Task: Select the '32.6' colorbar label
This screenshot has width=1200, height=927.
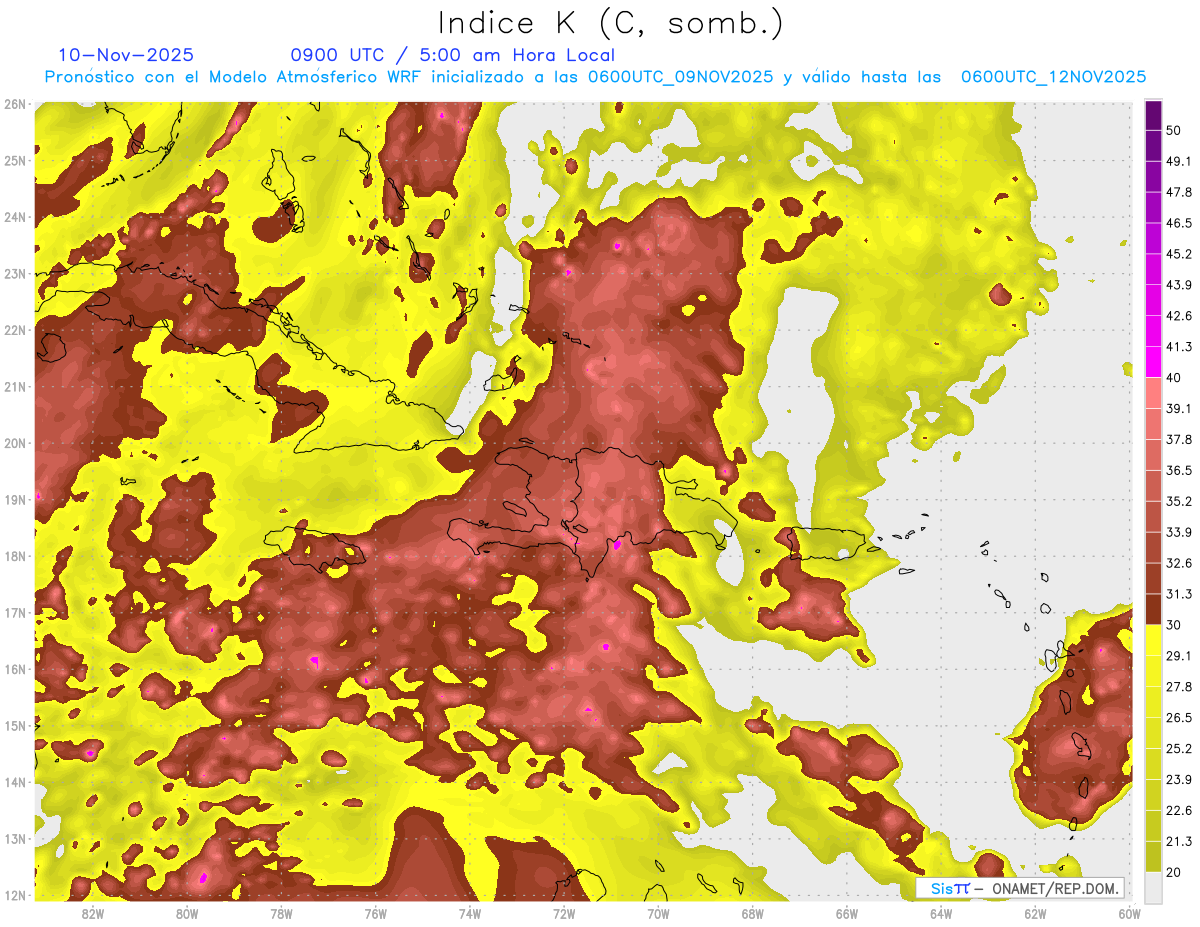Action: click(x=1179, y=563)
